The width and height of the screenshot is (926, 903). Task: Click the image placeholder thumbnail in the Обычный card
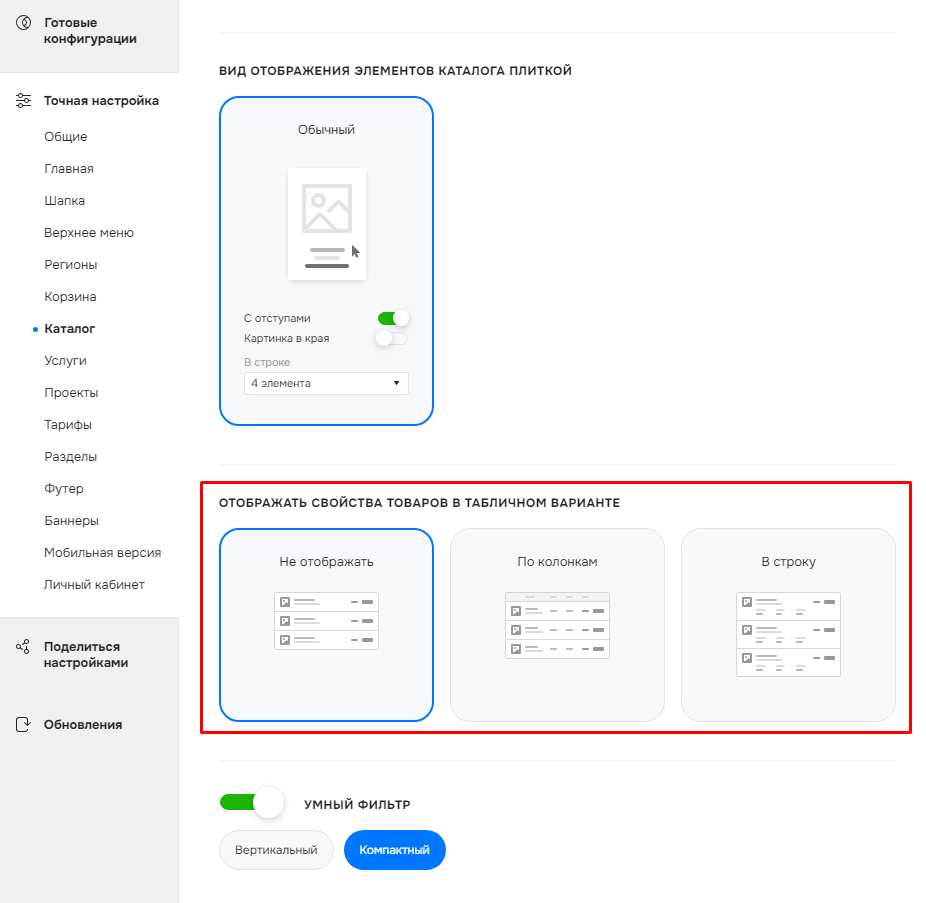(327, 224)
